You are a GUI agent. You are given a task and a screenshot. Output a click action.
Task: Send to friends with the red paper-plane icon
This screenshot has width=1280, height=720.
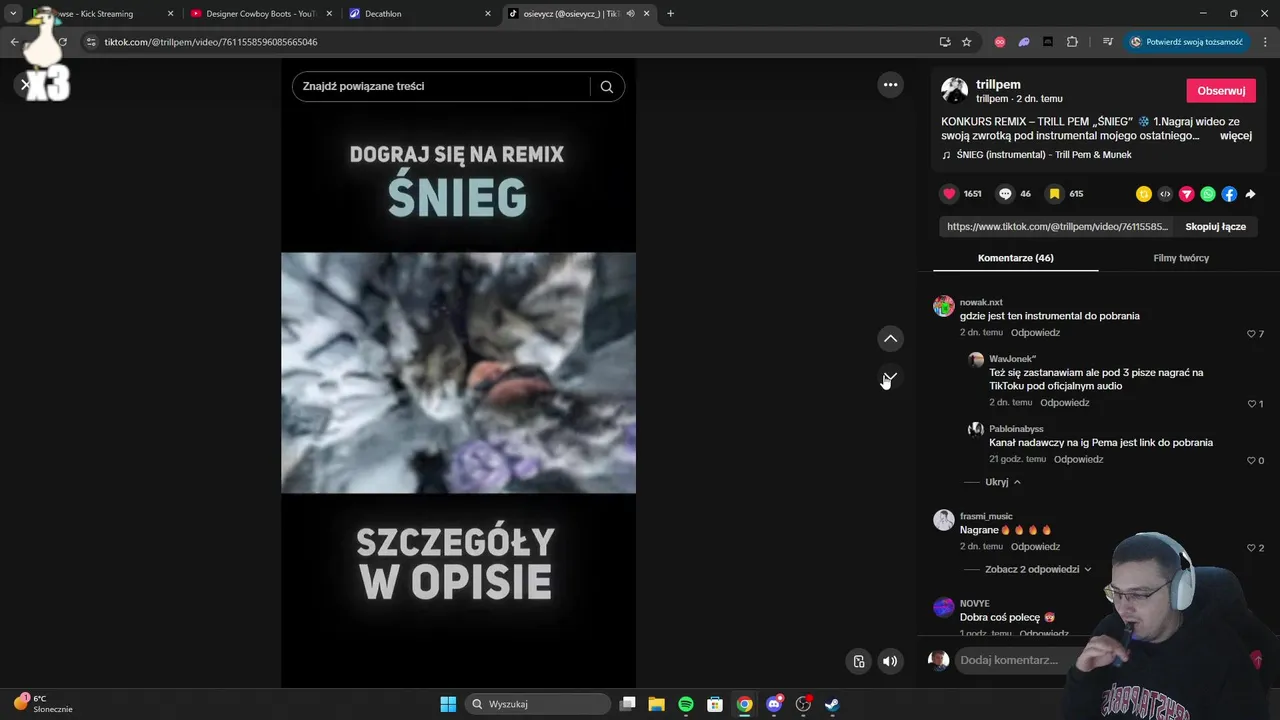[1187, 194]
